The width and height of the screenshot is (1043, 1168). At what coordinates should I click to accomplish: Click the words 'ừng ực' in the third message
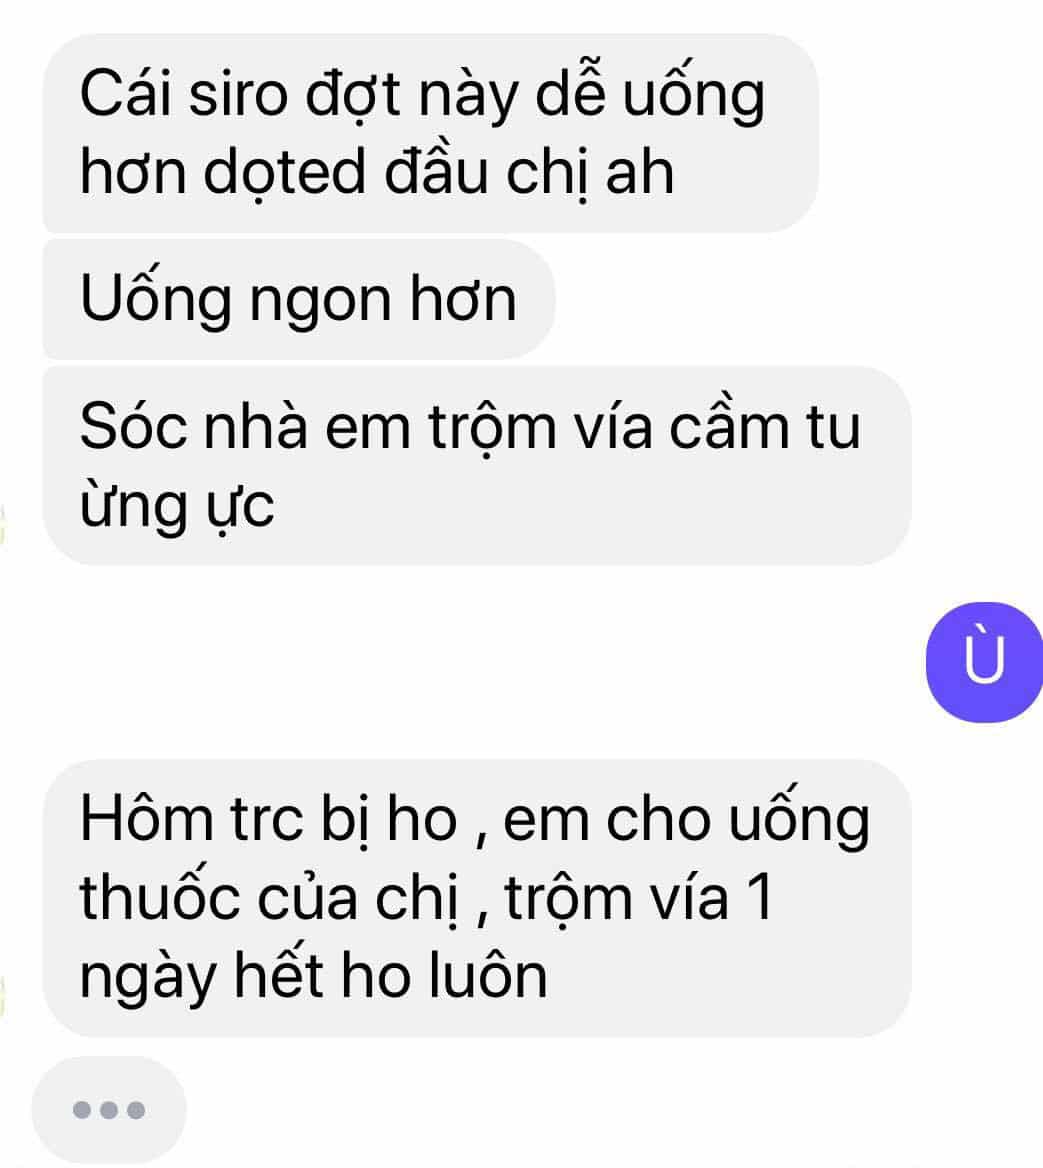click(x=177, y=507)
